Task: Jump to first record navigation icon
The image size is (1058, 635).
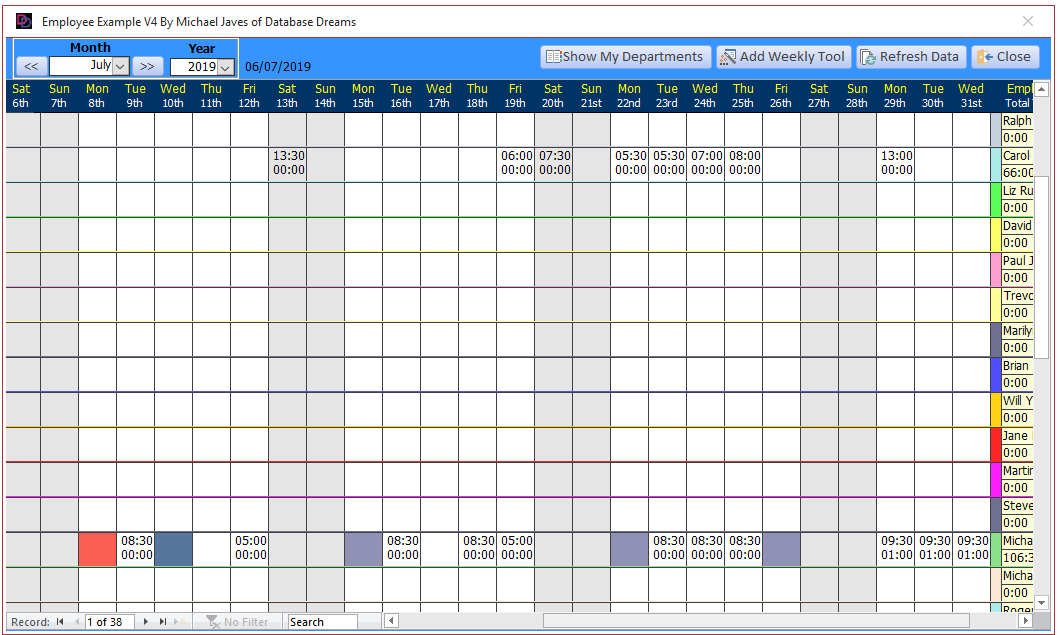Action: 61,622
